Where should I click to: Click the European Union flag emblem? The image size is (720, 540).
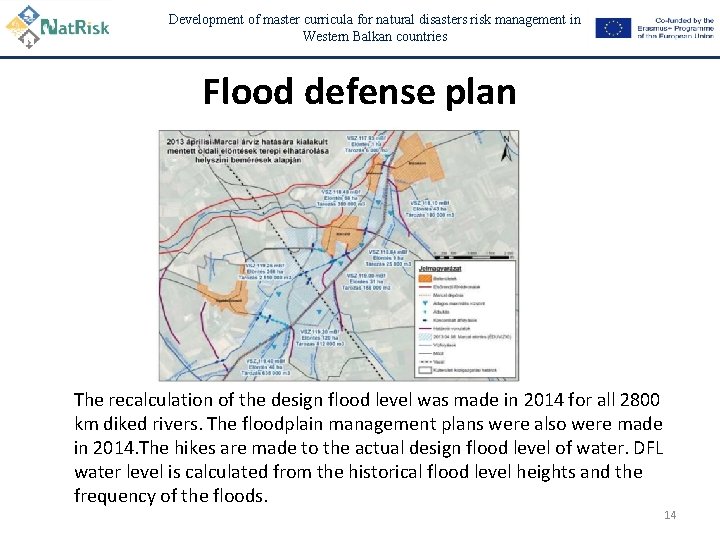coord(613,28)
